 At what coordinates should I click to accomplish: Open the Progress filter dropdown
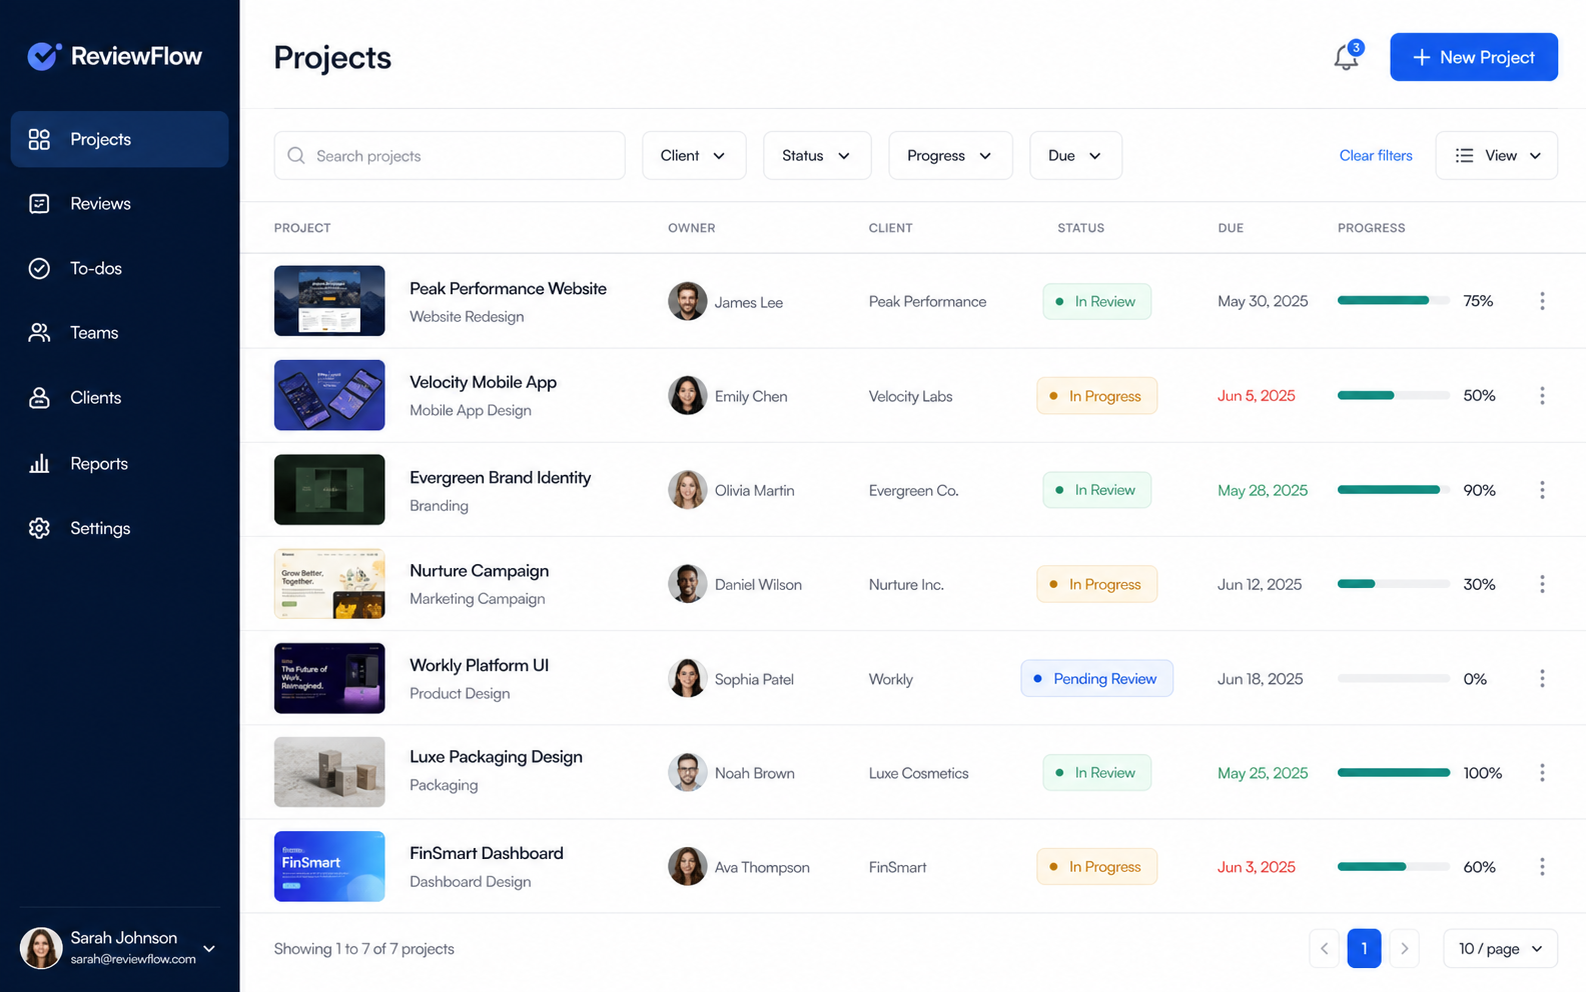tap(950, 155)
